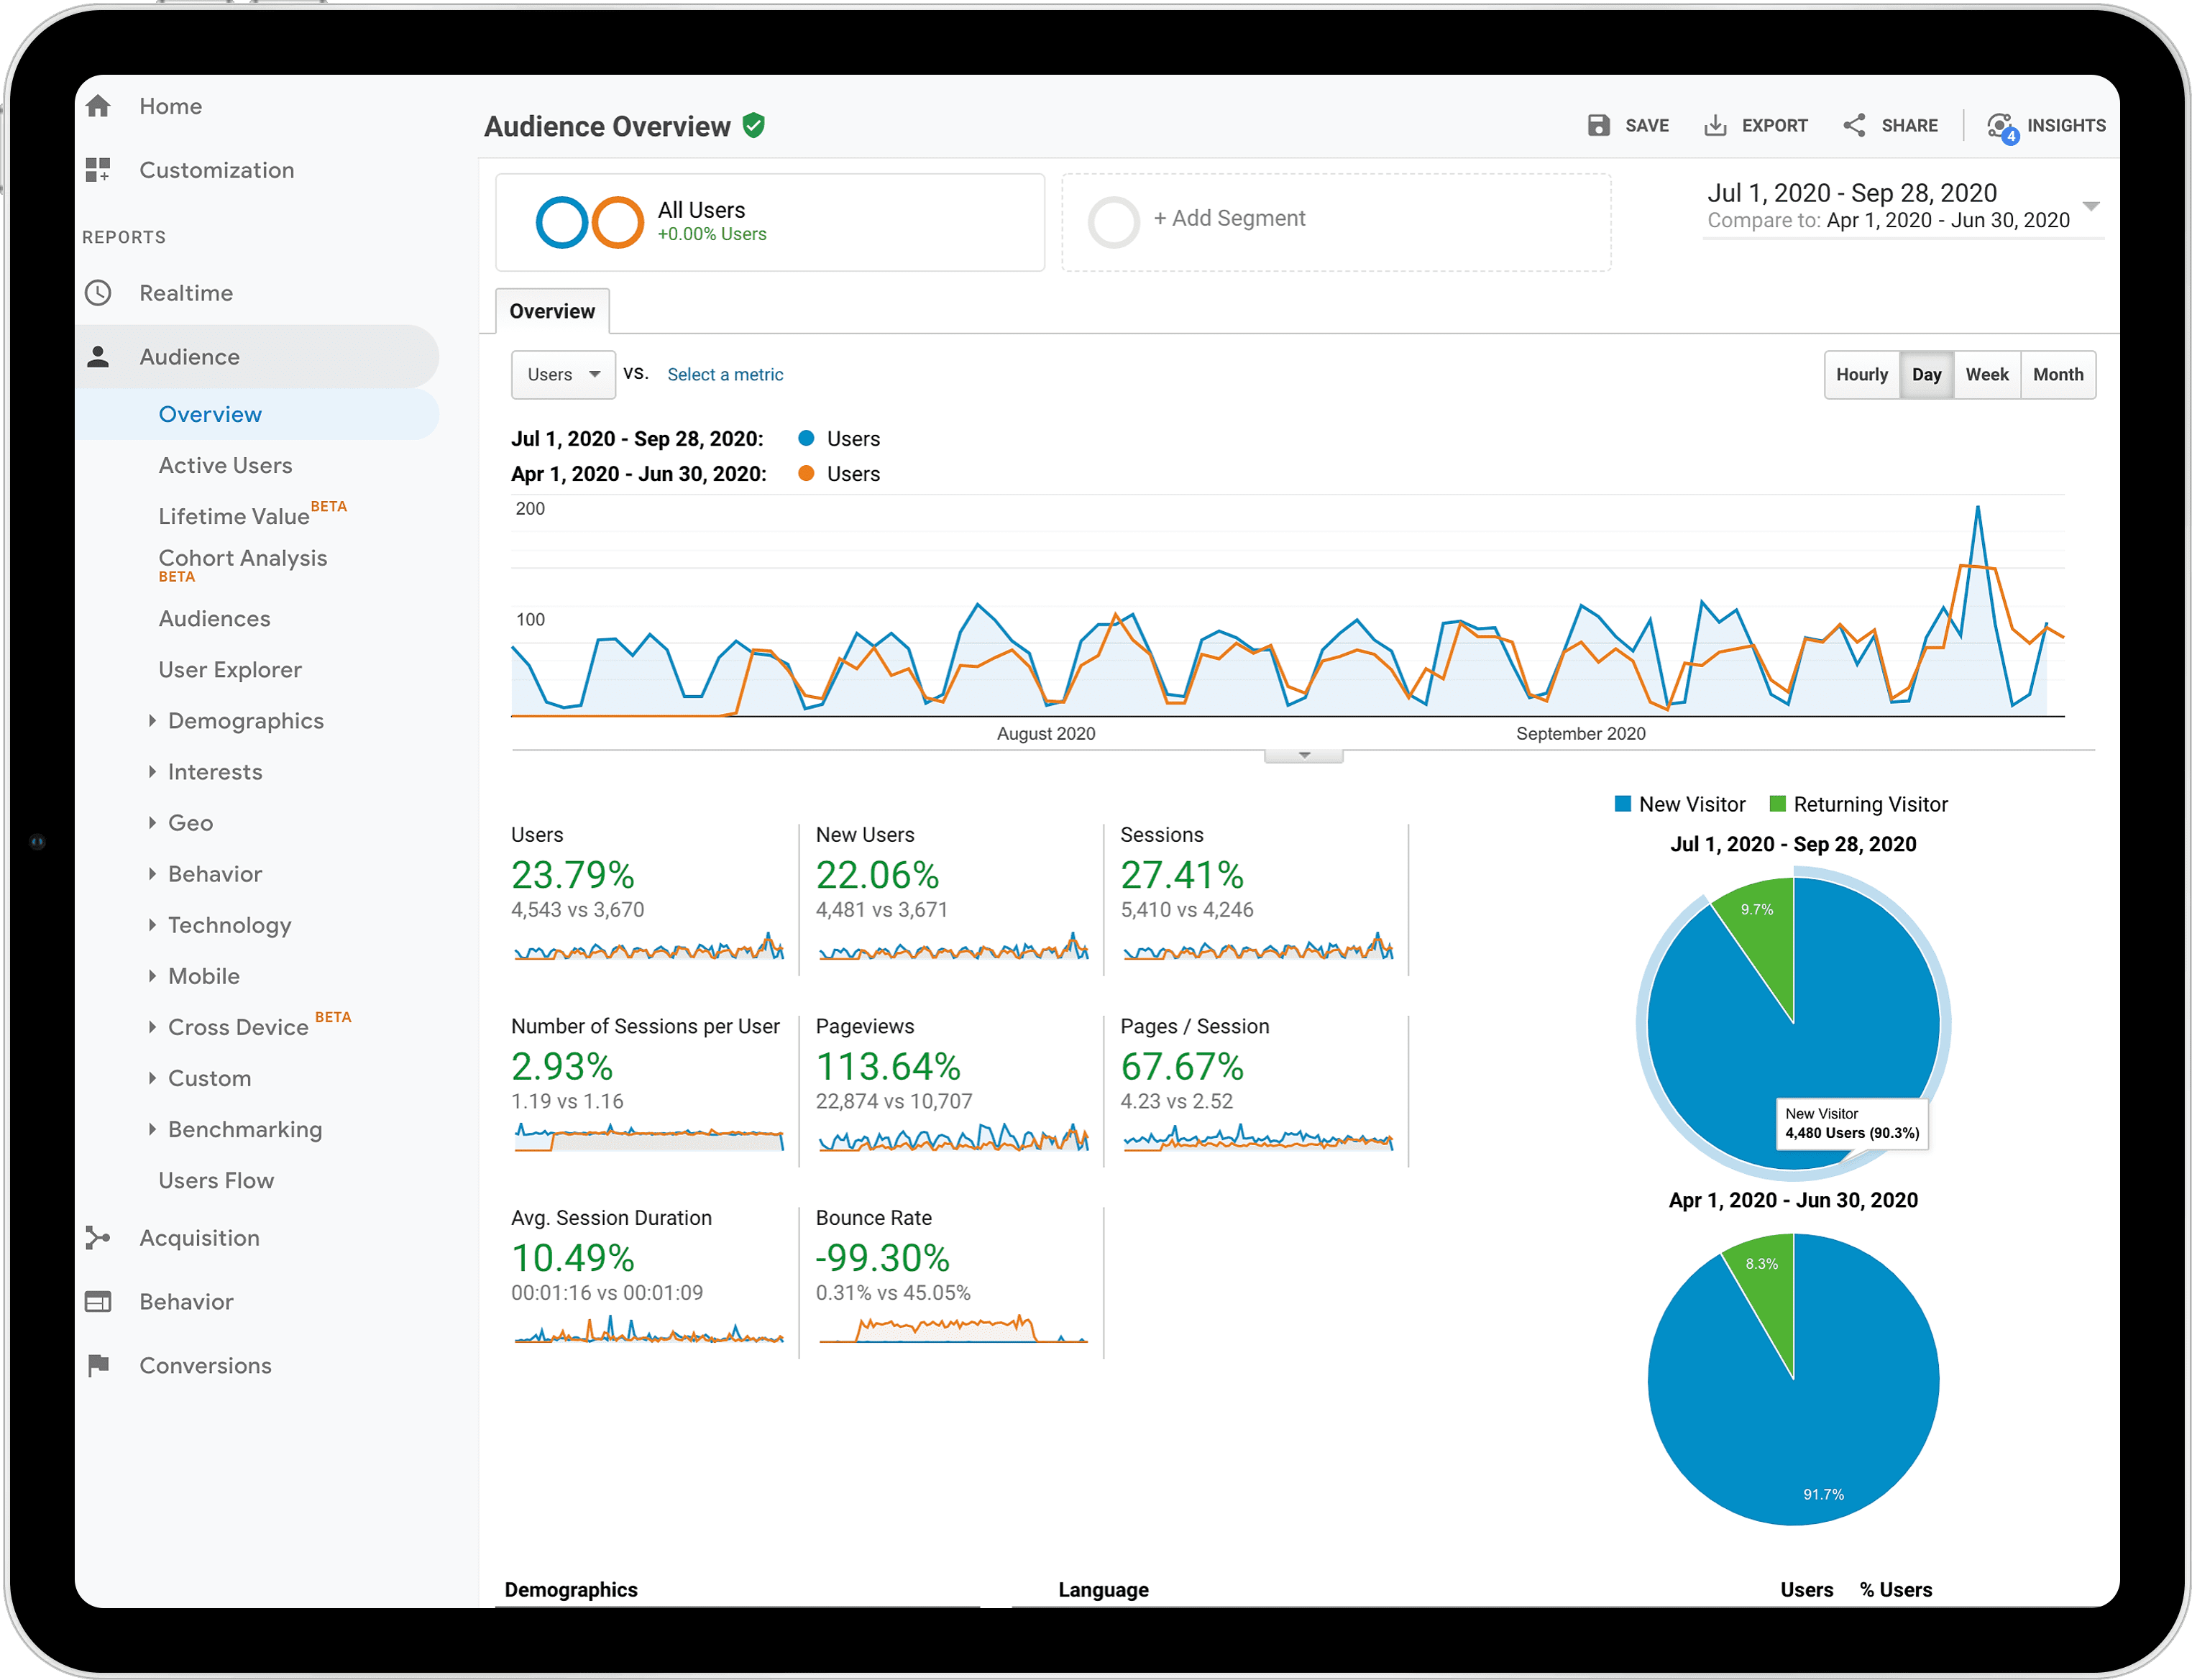Click the blue Users legend dot

pos(806,438)
